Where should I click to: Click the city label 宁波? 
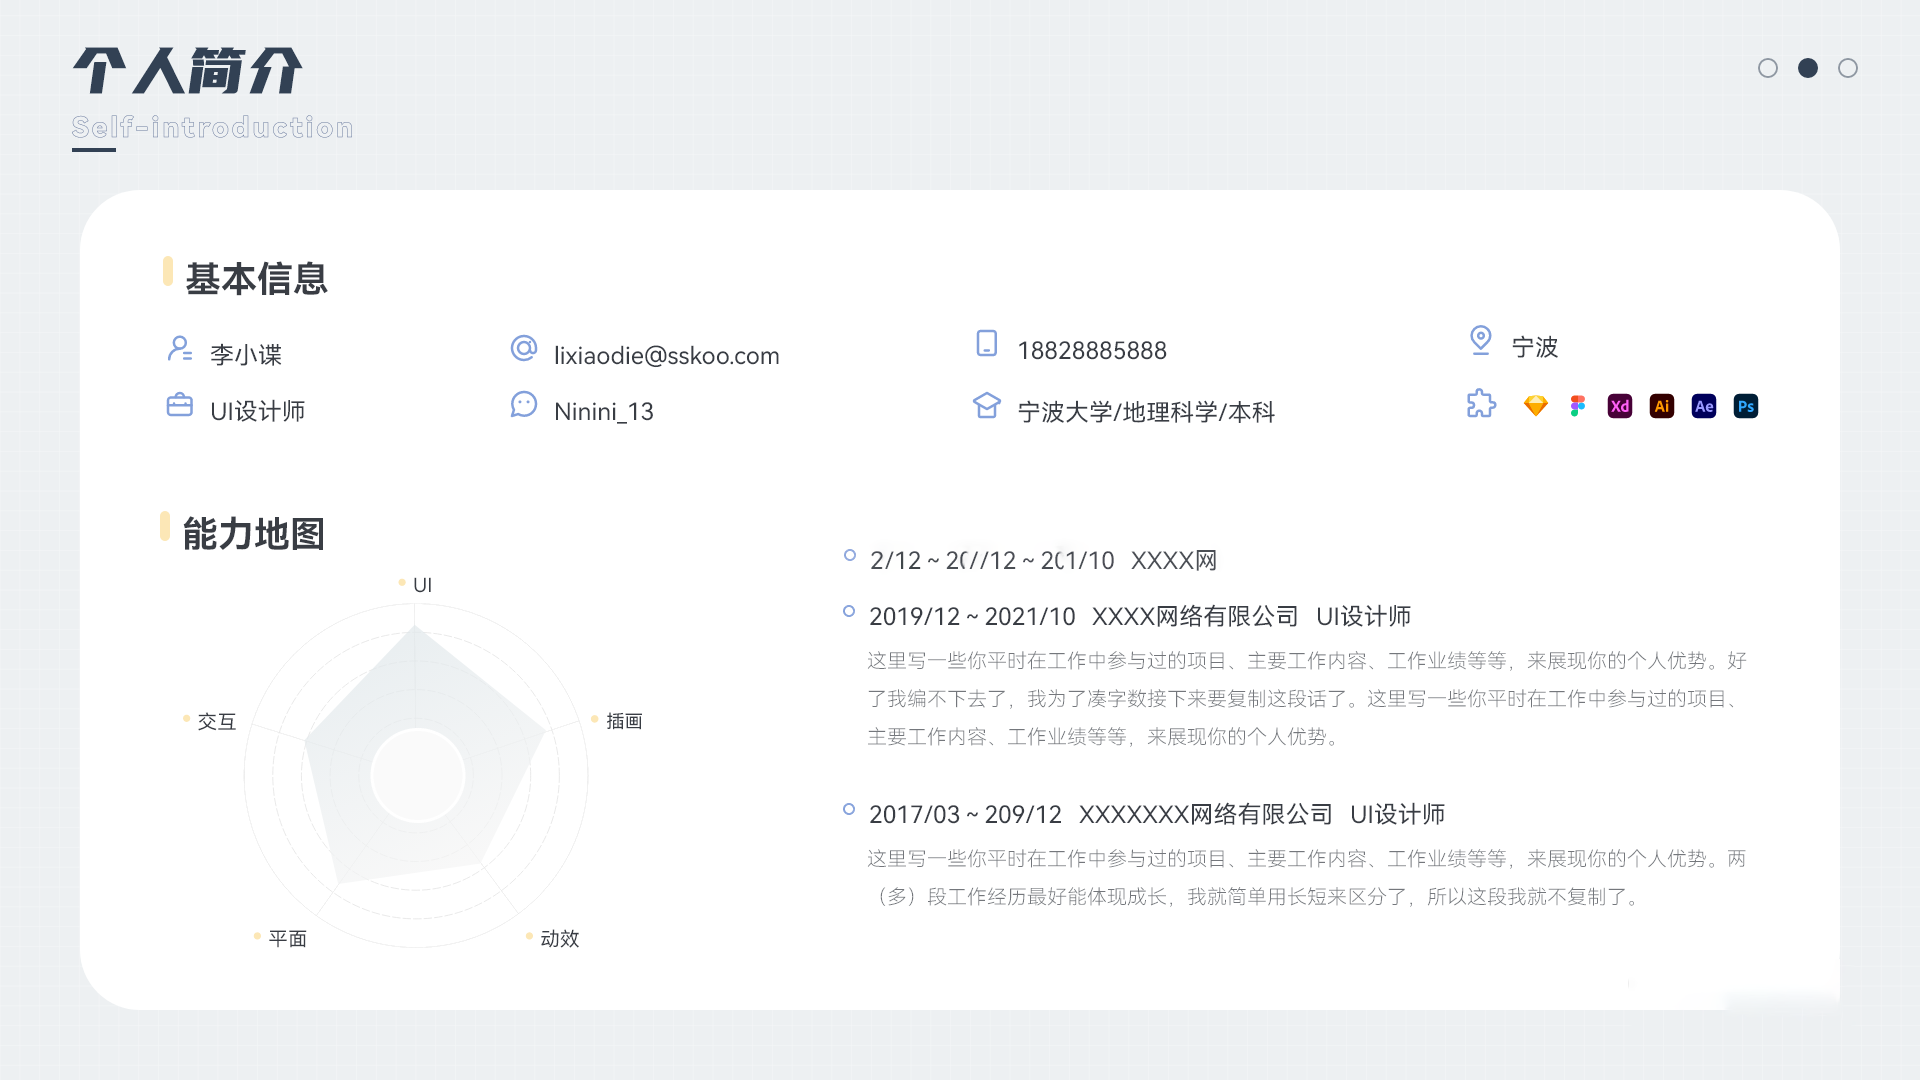[1535, 347]
